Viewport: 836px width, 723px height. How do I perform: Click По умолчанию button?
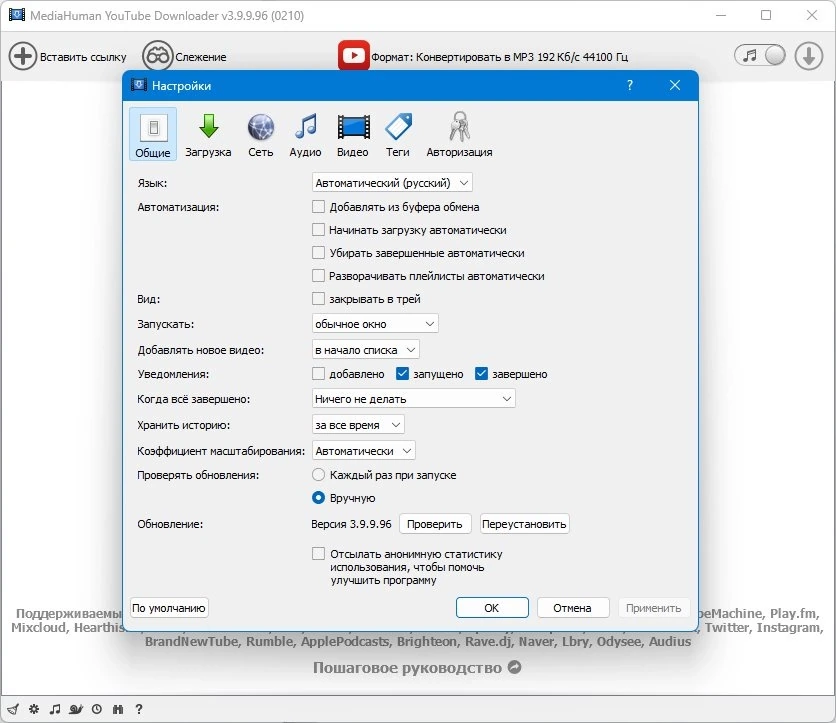[x=169, y=608]
